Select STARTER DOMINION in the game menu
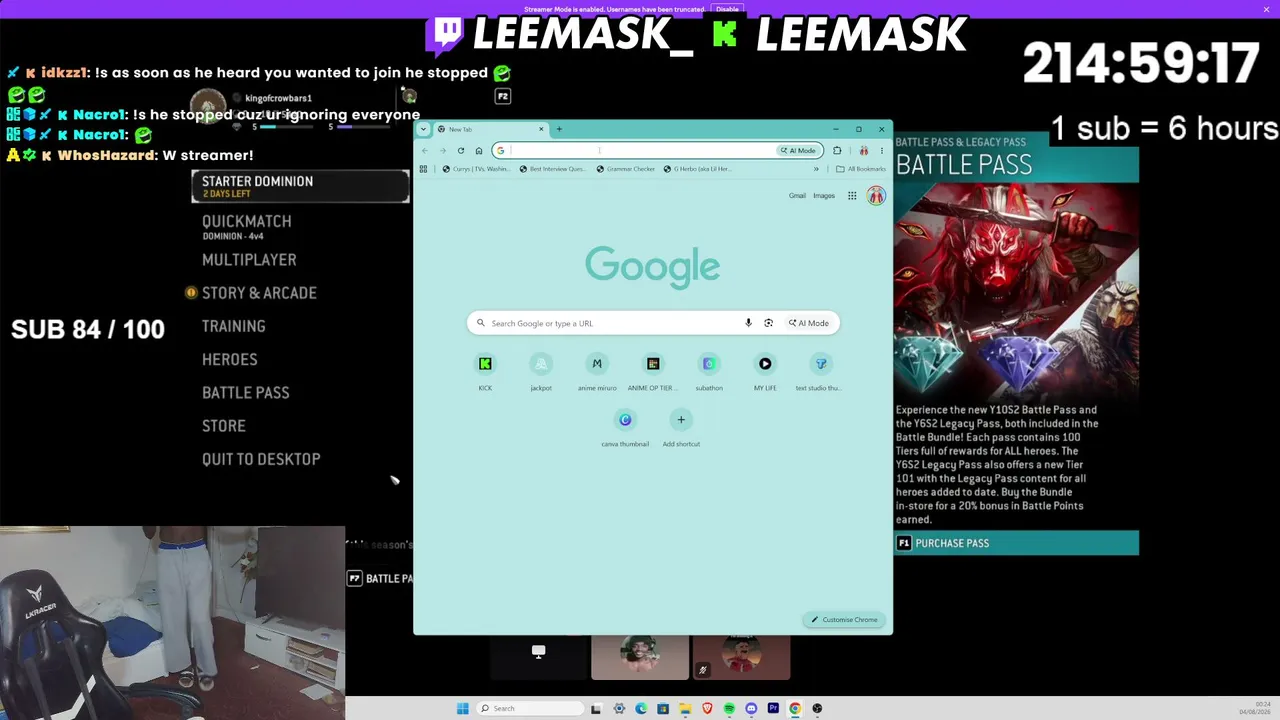 300,186
